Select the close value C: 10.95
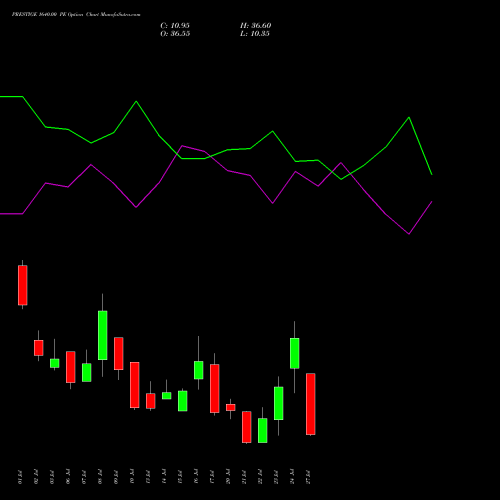Screen dimensions: 500x500 (x=175, y=26)
